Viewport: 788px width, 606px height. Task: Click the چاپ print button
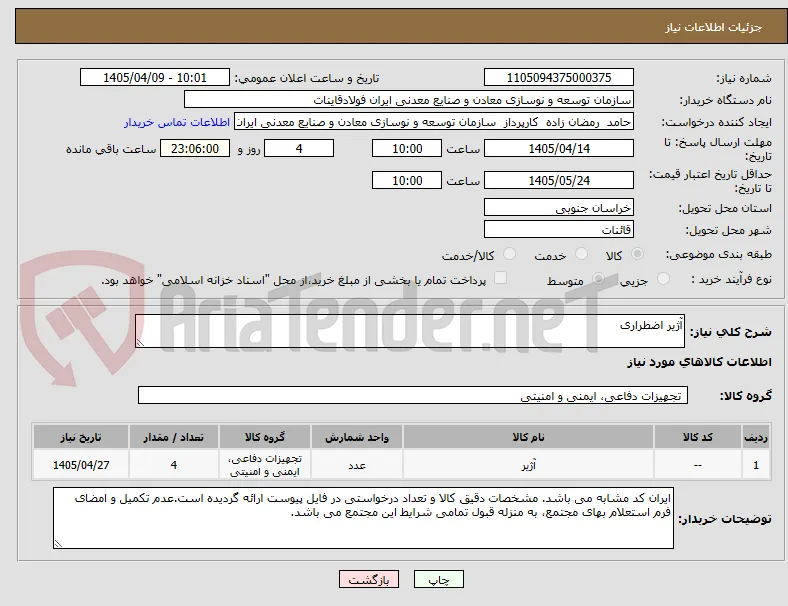[439, 579]
